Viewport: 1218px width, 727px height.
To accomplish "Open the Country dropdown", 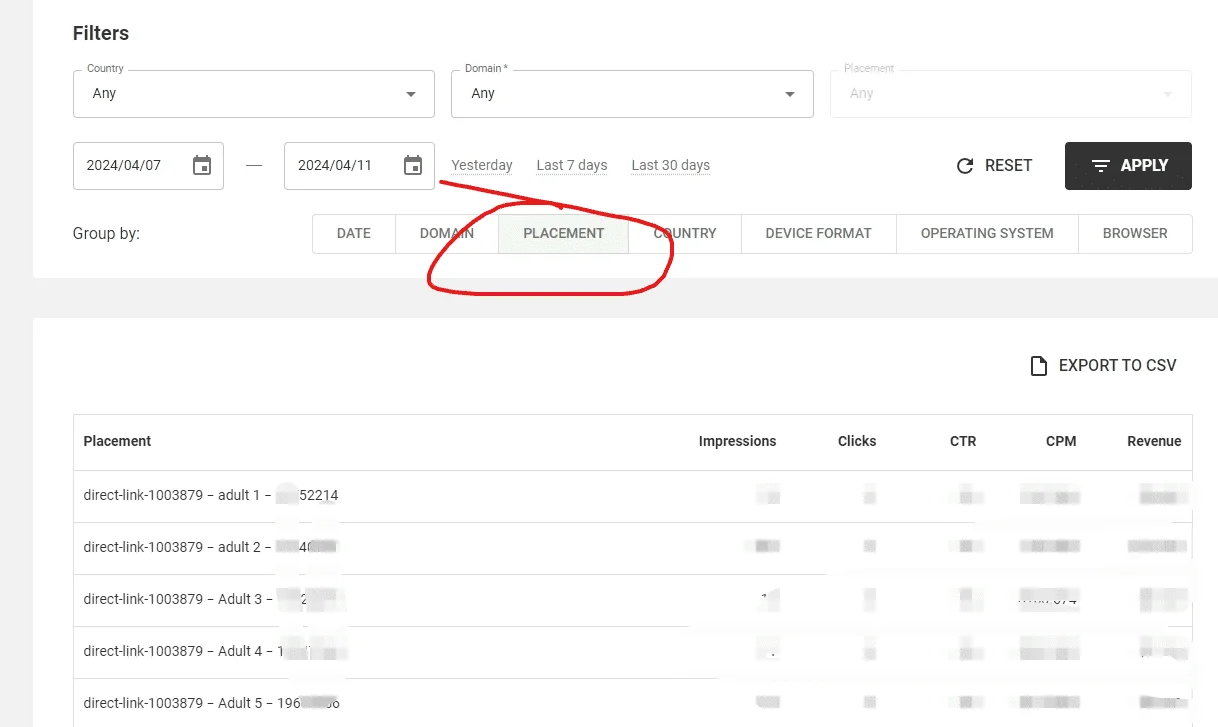I will tap(254, 94).
